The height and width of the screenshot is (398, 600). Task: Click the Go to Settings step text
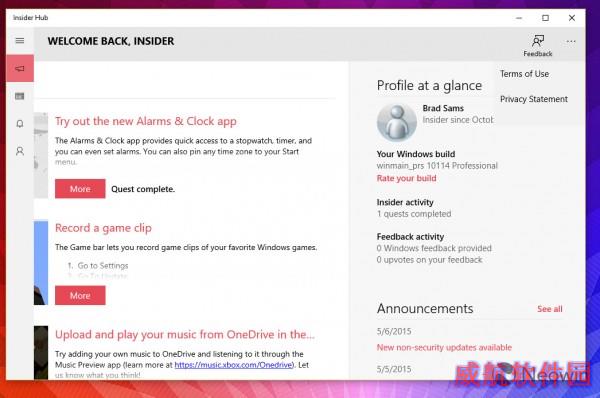click(x=103, y=266)
